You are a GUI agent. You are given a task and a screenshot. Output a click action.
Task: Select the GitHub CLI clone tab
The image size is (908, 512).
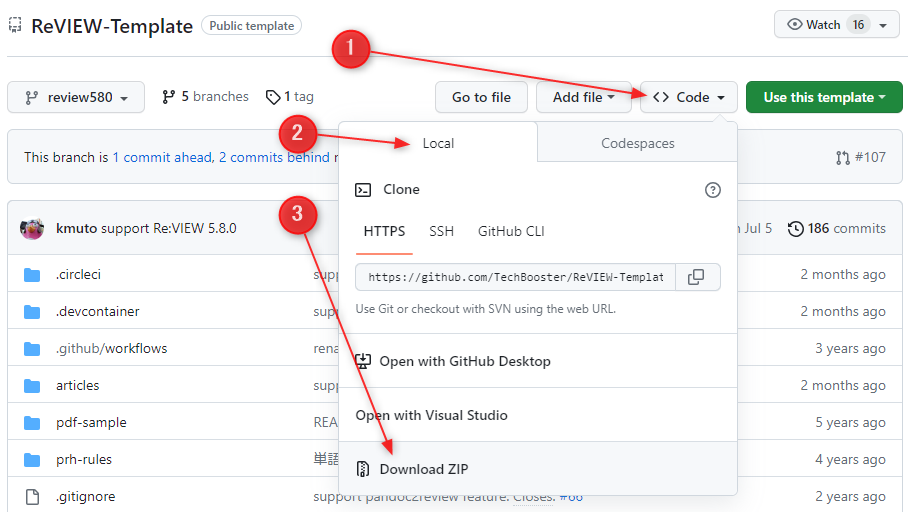511,232
